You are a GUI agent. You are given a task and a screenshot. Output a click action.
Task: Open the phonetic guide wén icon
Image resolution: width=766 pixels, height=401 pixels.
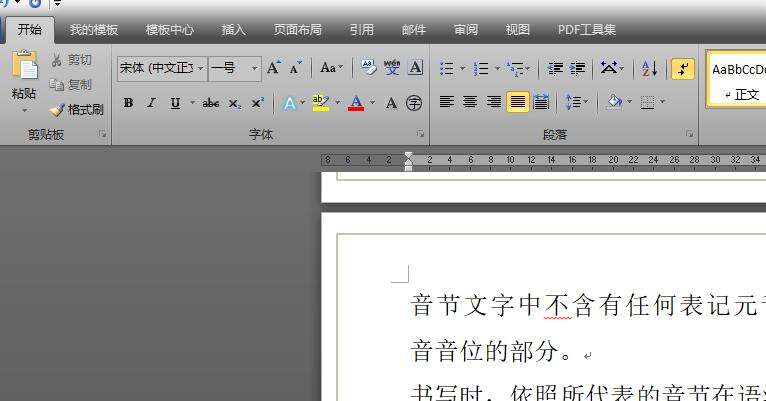[x=392, y=67]
